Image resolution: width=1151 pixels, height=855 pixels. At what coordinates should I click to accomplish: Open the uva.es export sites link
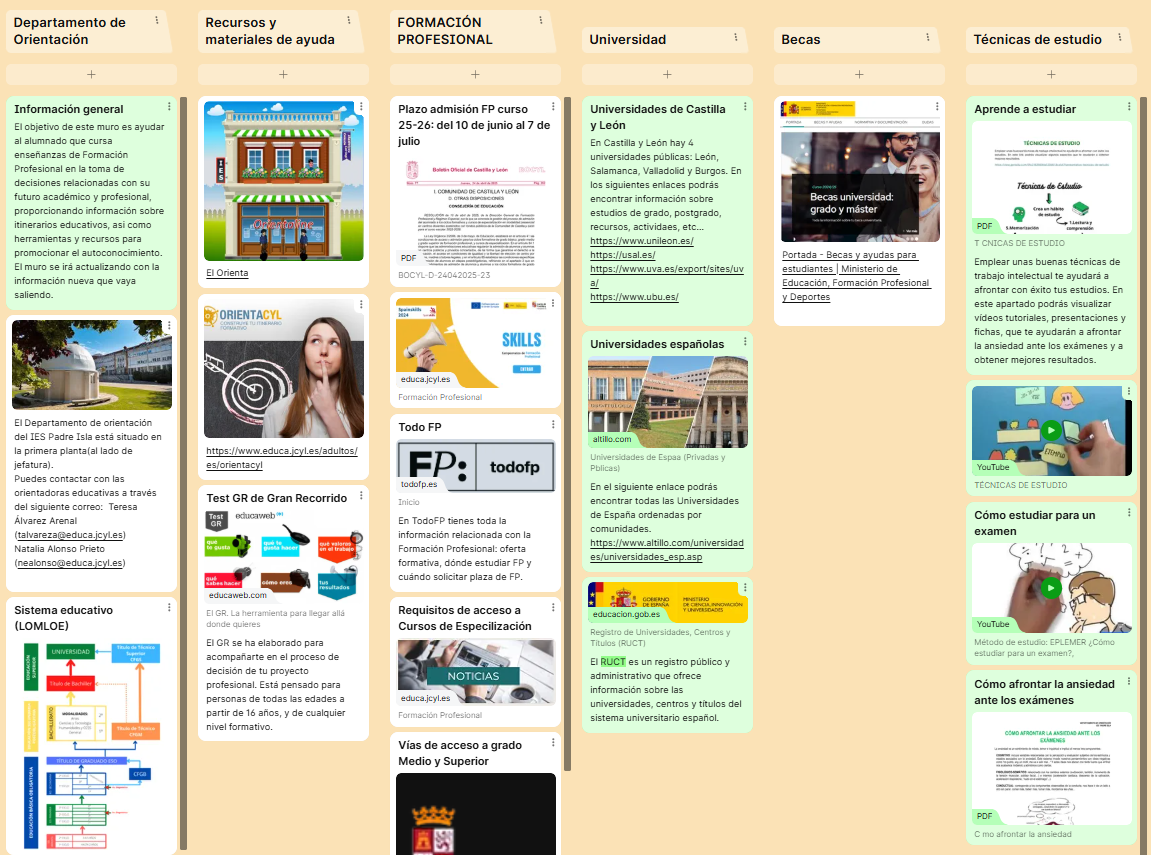coord(667,276)
